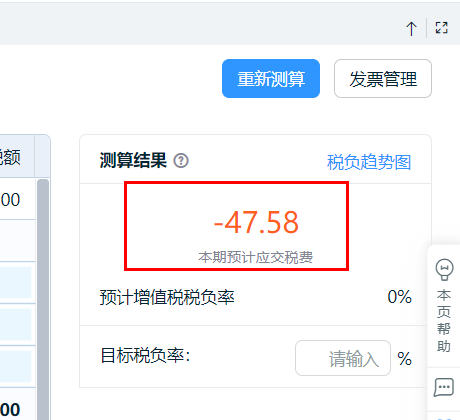Screen dimensions: 460x420
Task: Open the chat message bubble icon
Action: click(444, 387)
